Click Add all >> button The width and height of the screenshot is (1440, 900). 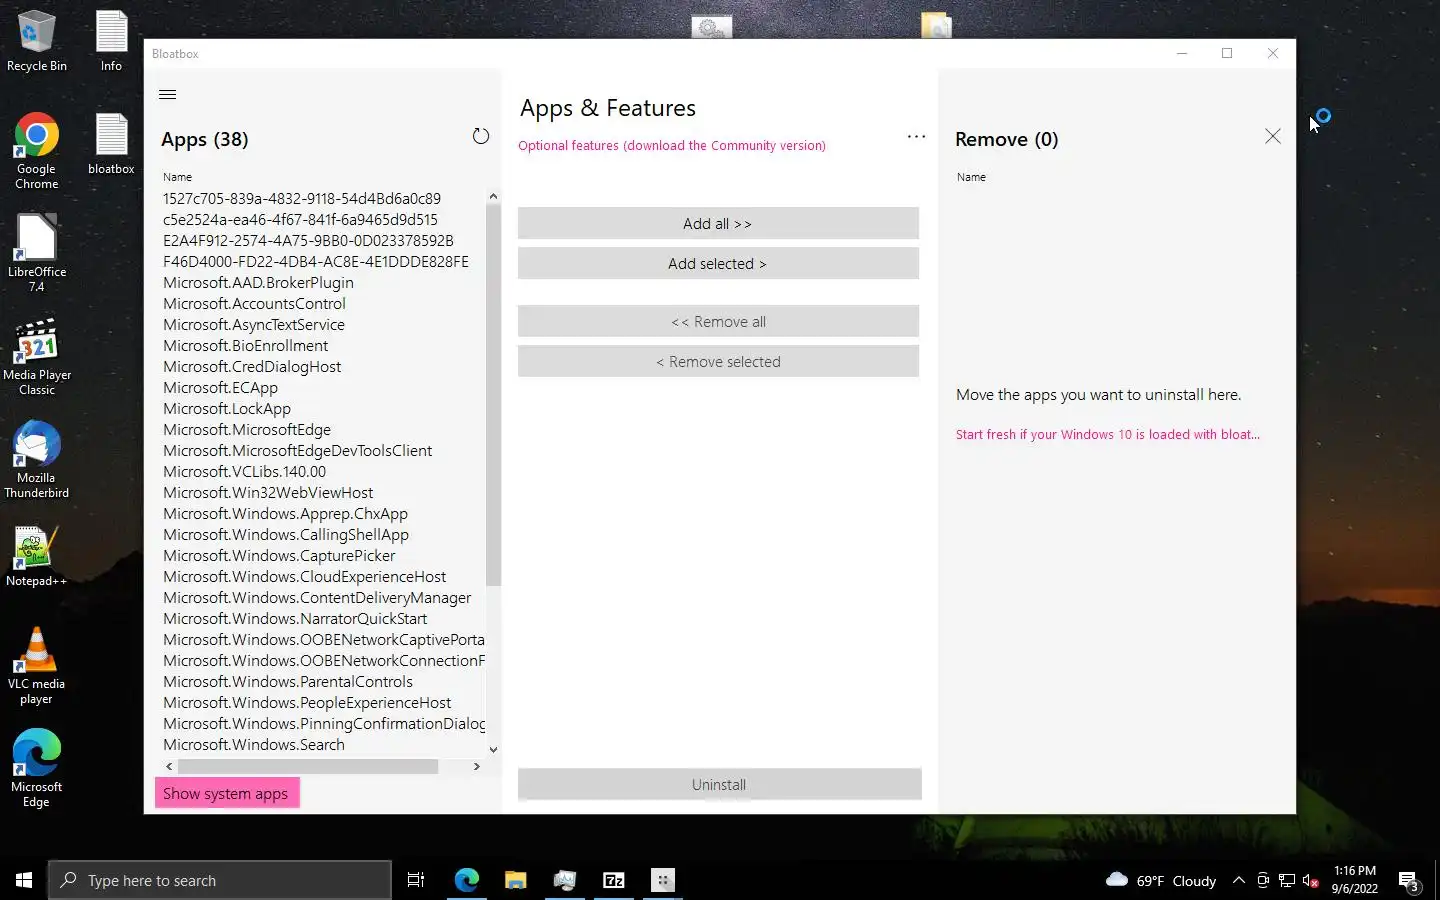(x=718, y=223)
